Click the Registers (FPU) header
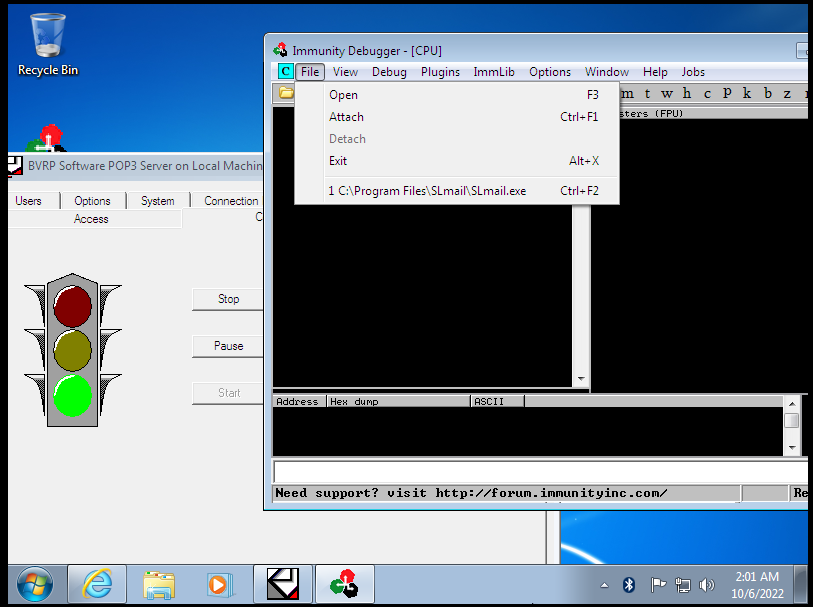This screenshot has height=607, width=813. pyautogui.click(x=713, y=113)
